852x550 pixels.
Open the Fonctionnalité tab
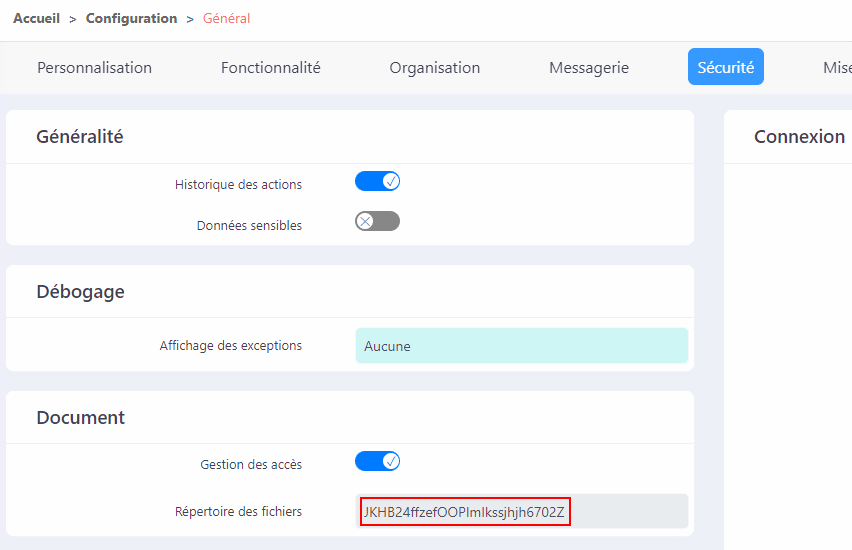(271, 67)
